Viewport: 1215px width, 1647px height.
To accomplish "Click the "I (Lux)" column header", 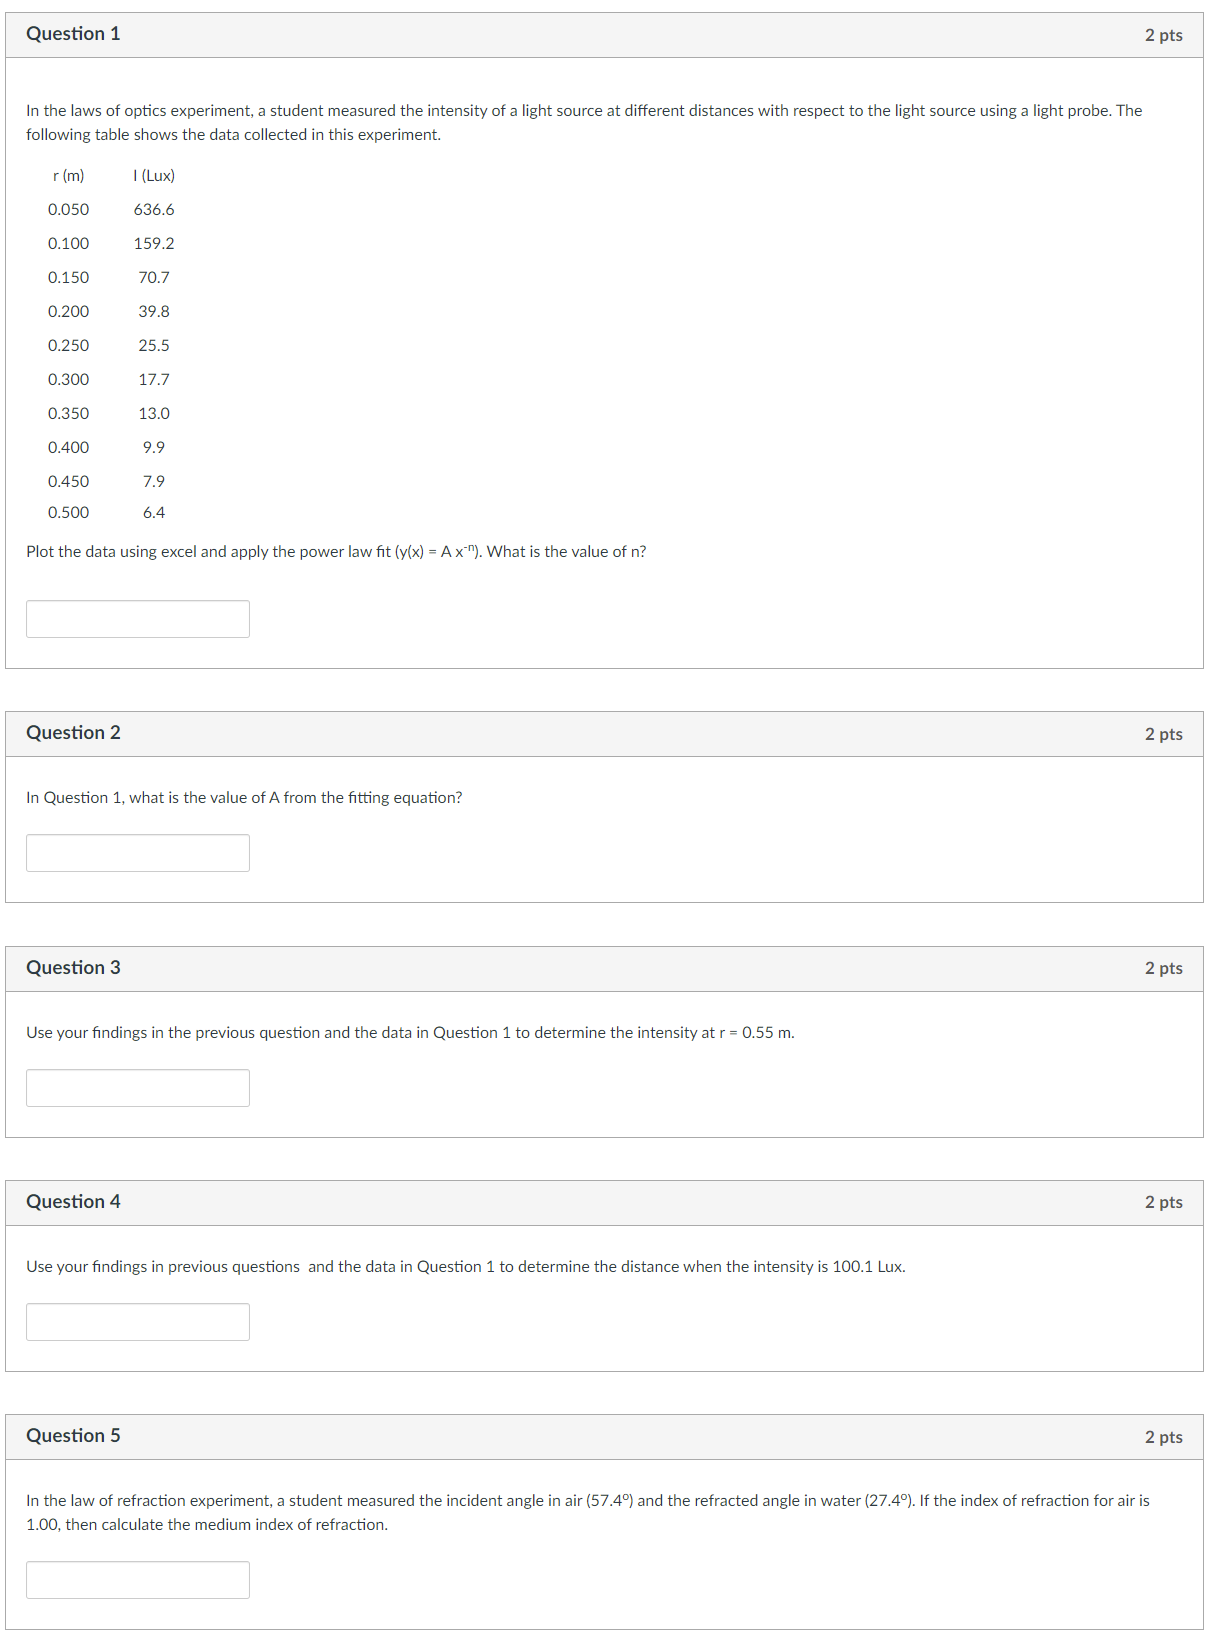I will (154, 176).
